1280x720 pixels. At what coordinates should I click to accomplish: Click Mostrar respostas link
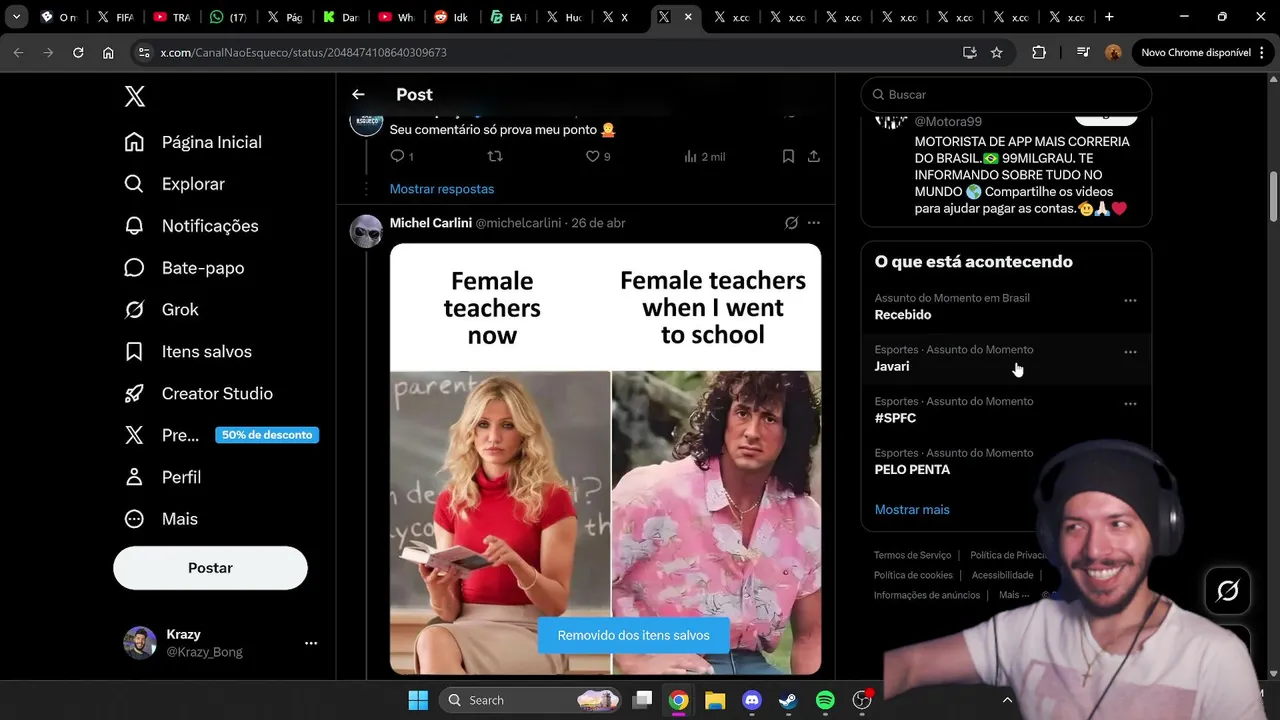[442, 189]
